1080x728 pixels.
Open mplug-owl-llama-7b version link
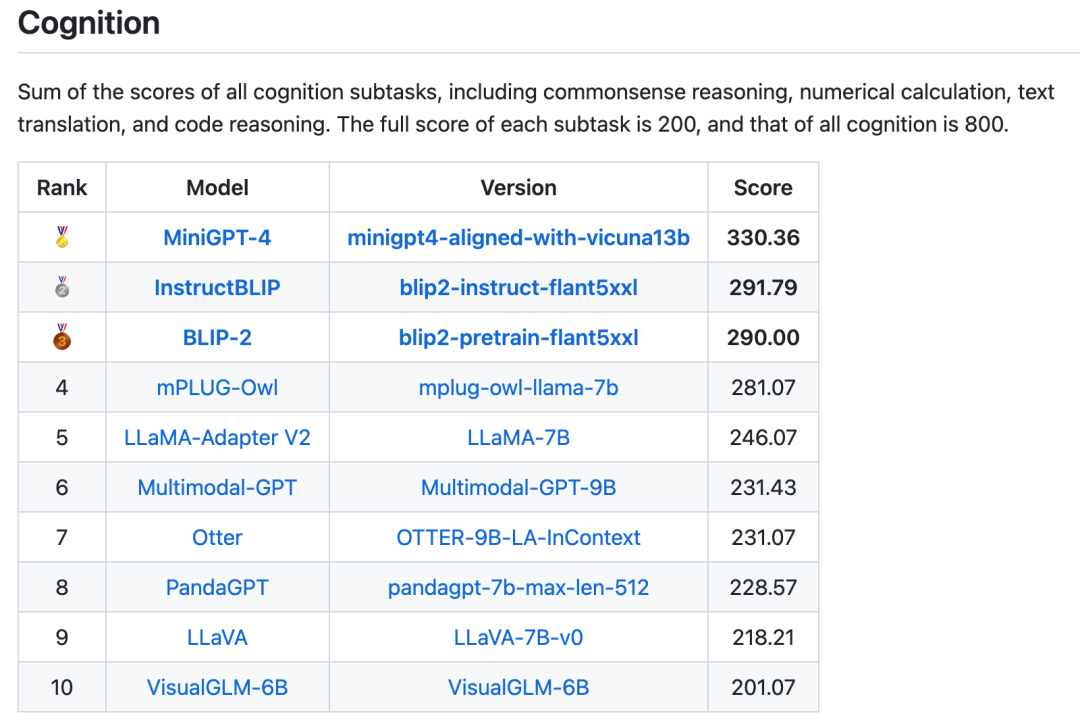pos(518,388)
